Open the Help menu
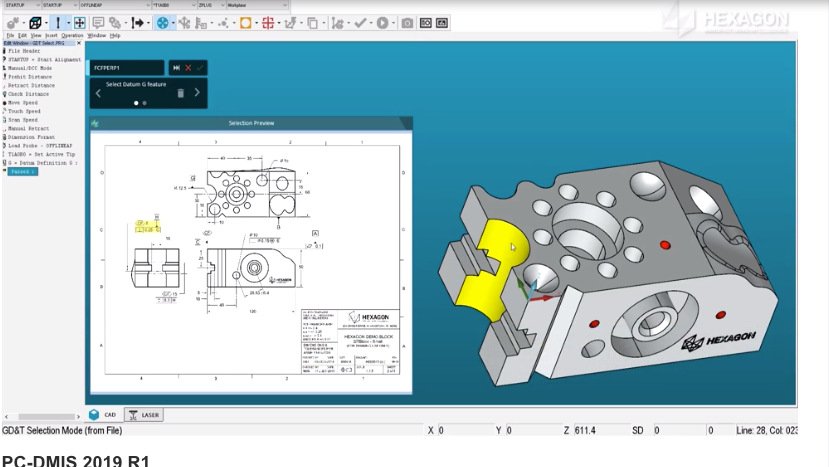The width and height of the screenshot is (829, 467). (x=115, y=35)
